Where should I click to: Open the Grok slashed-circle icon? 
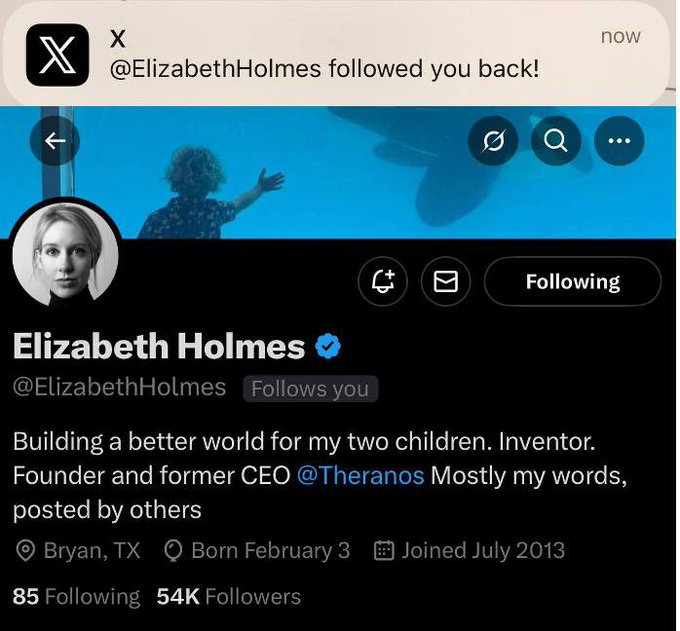point(493,142)
